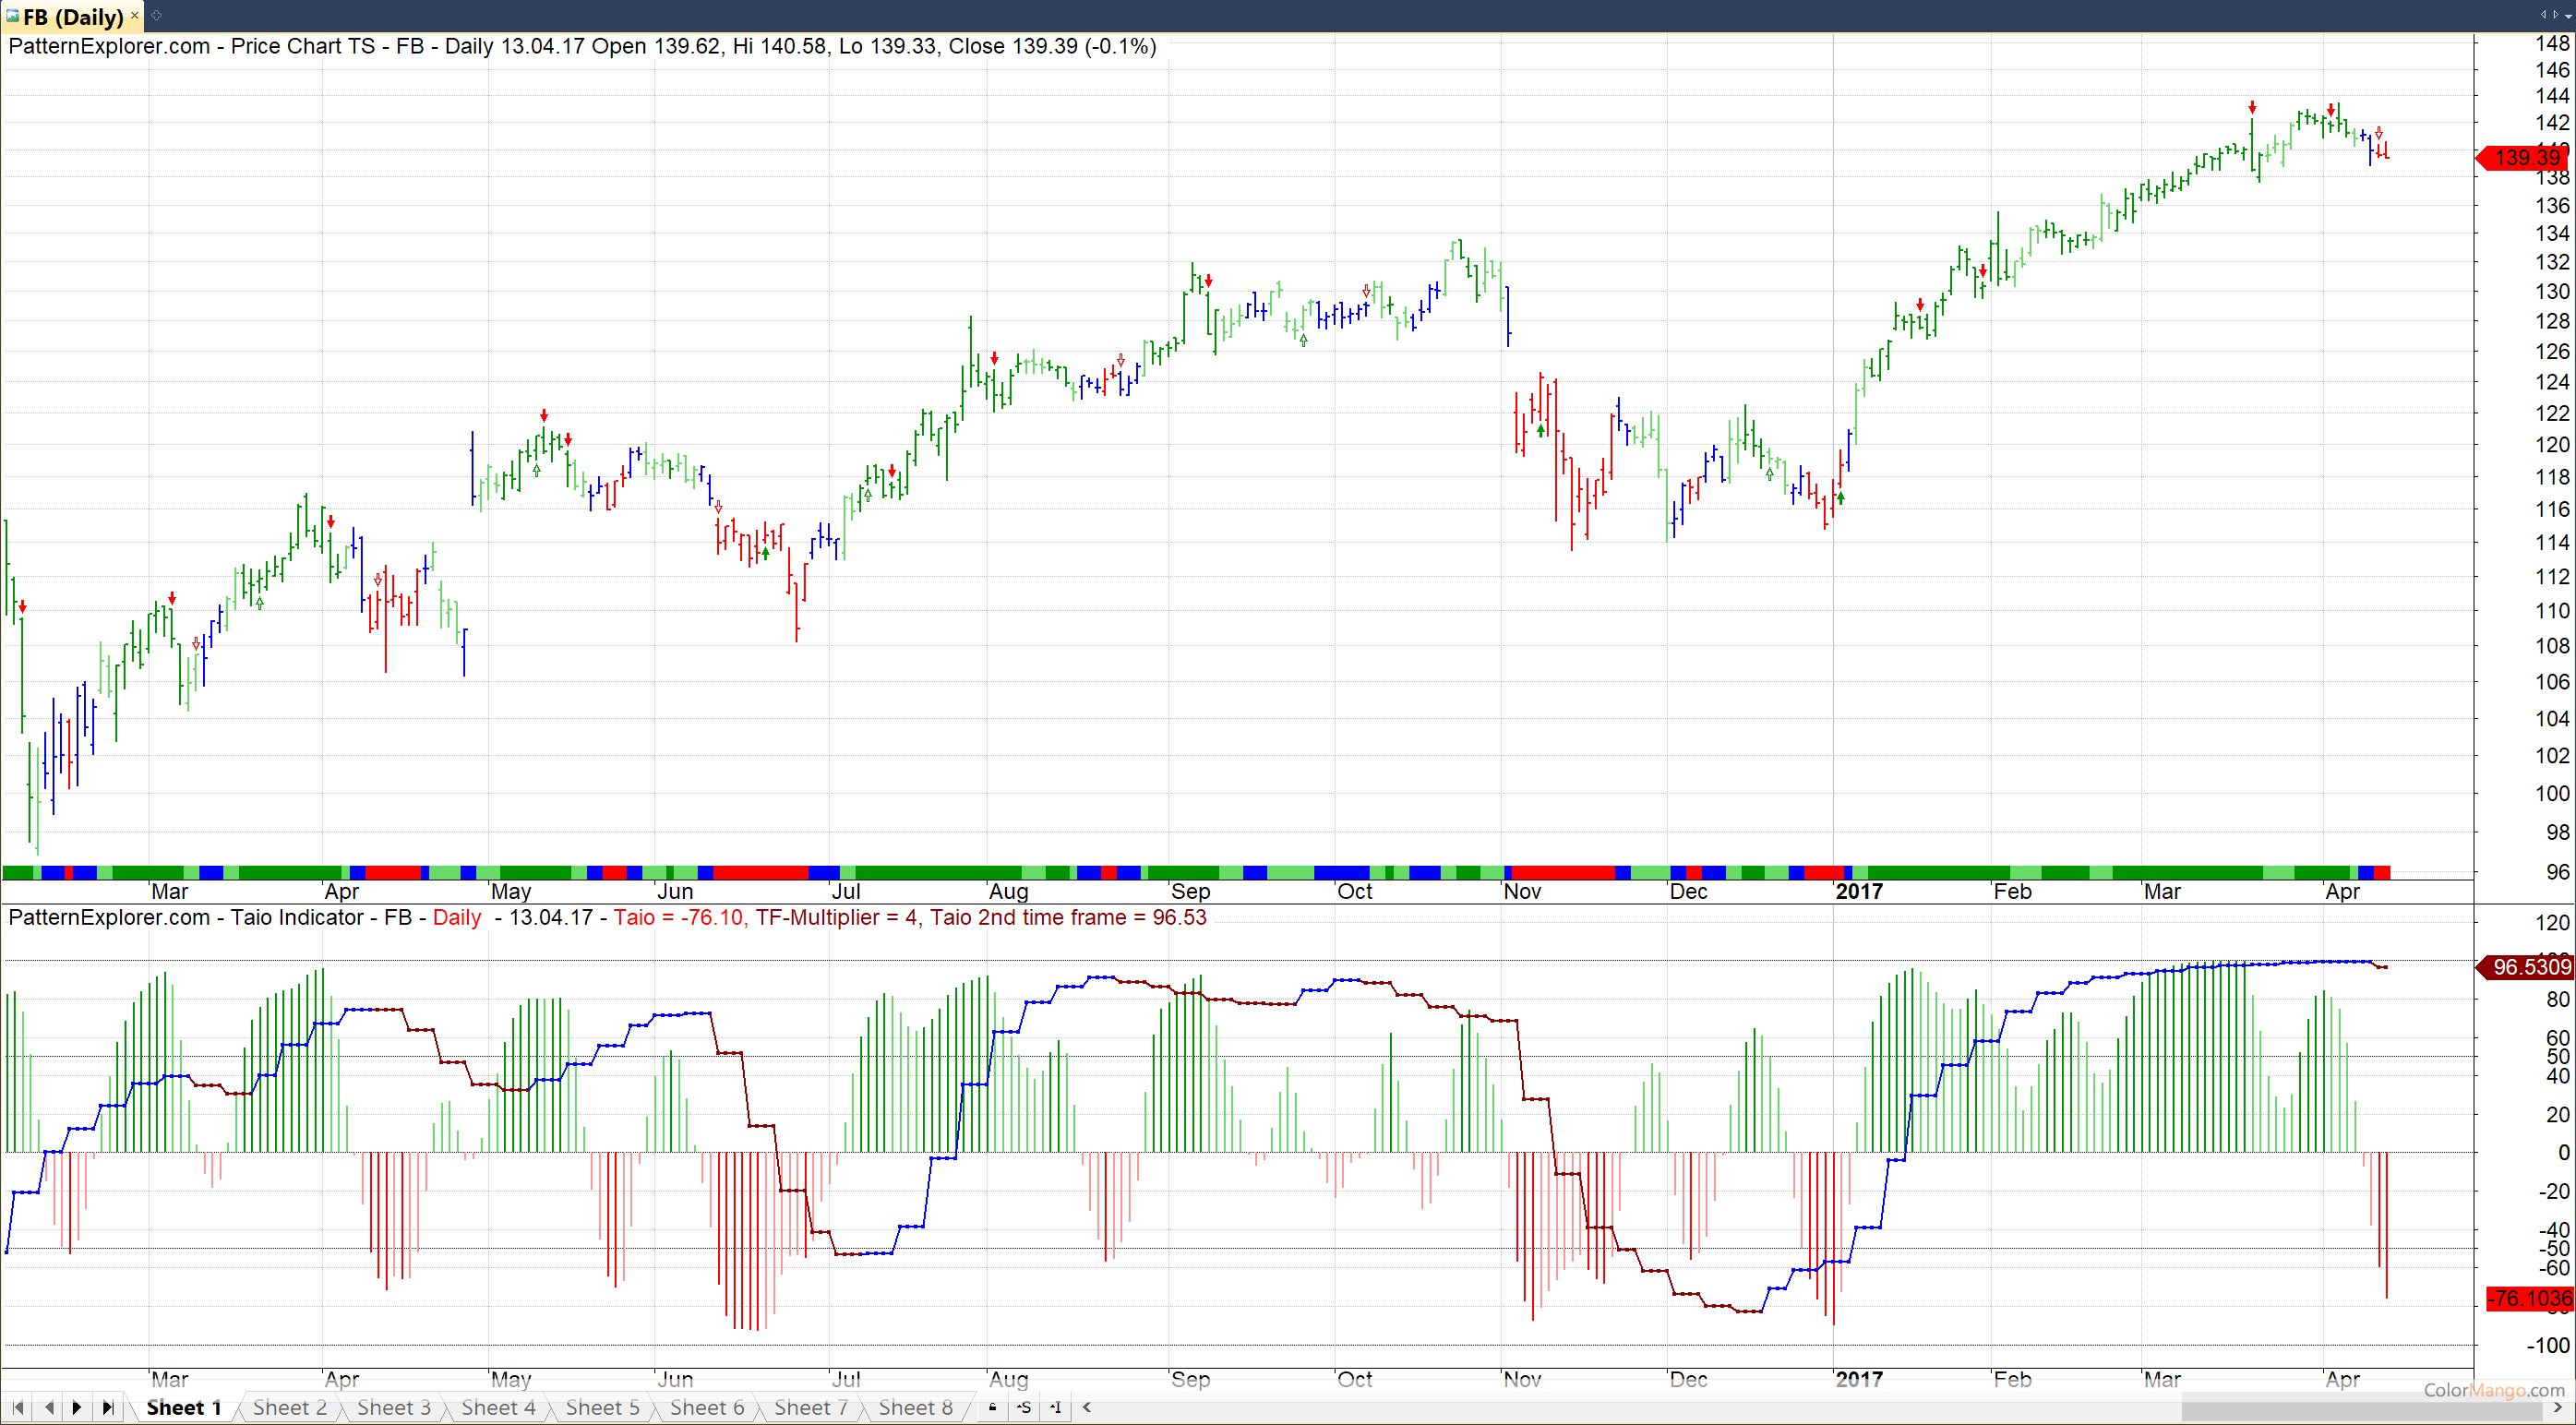Screen dimensions: 2576x1425
Task: Click the -76.1036 Taio value label
Action: coord(2530,1298)
